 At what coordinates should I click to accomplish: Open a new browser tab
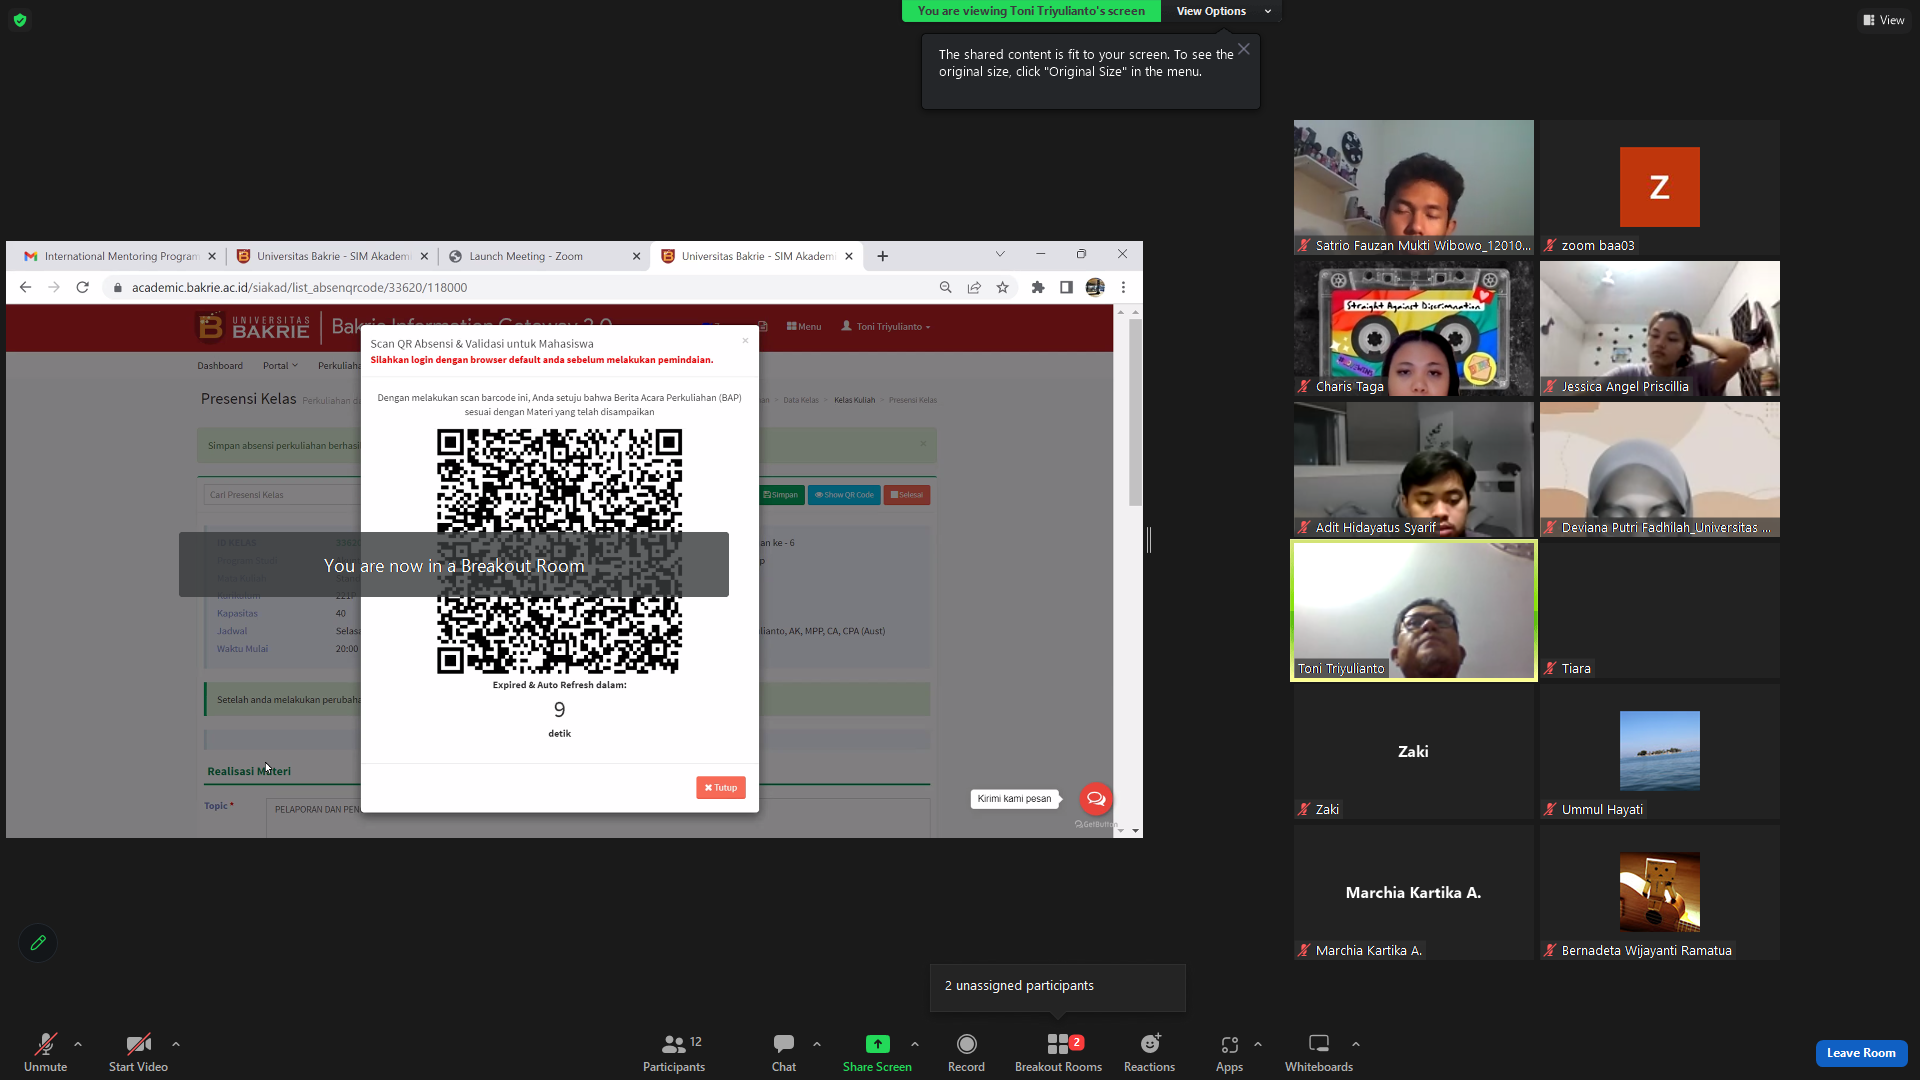click(882, 256)
